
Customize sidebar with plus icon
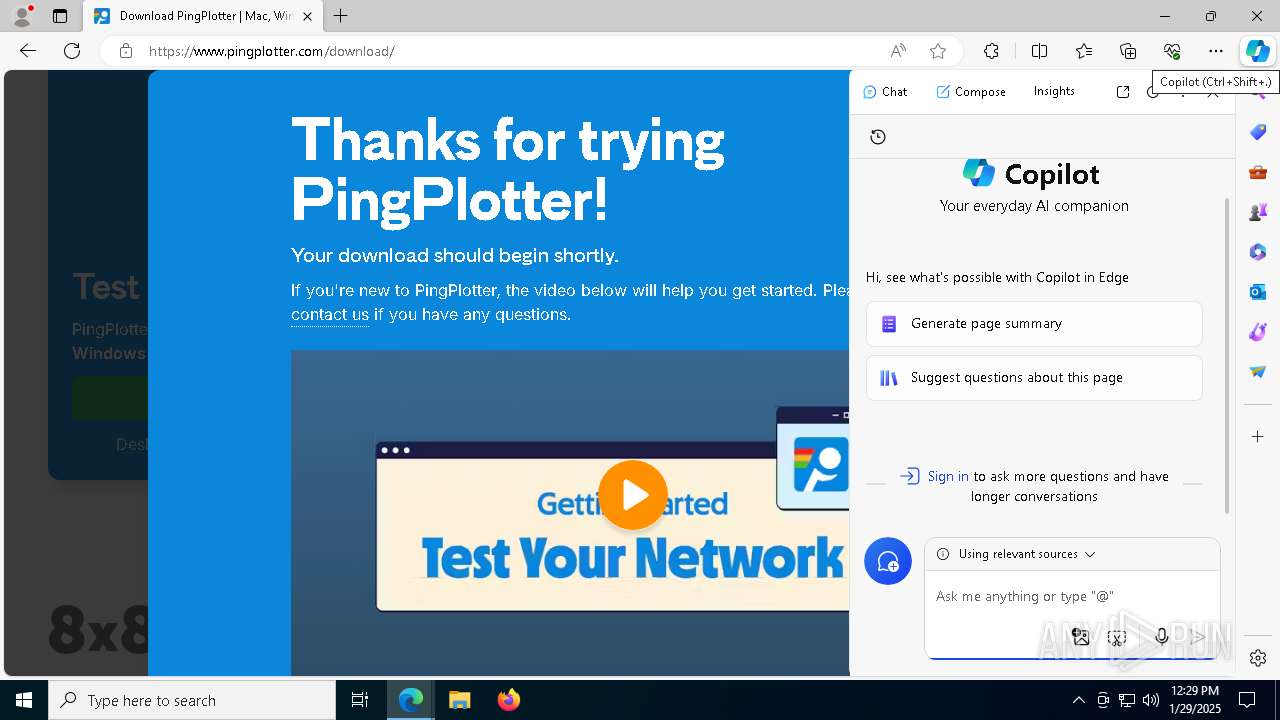pyautogui.click(x=1258, y=436)
